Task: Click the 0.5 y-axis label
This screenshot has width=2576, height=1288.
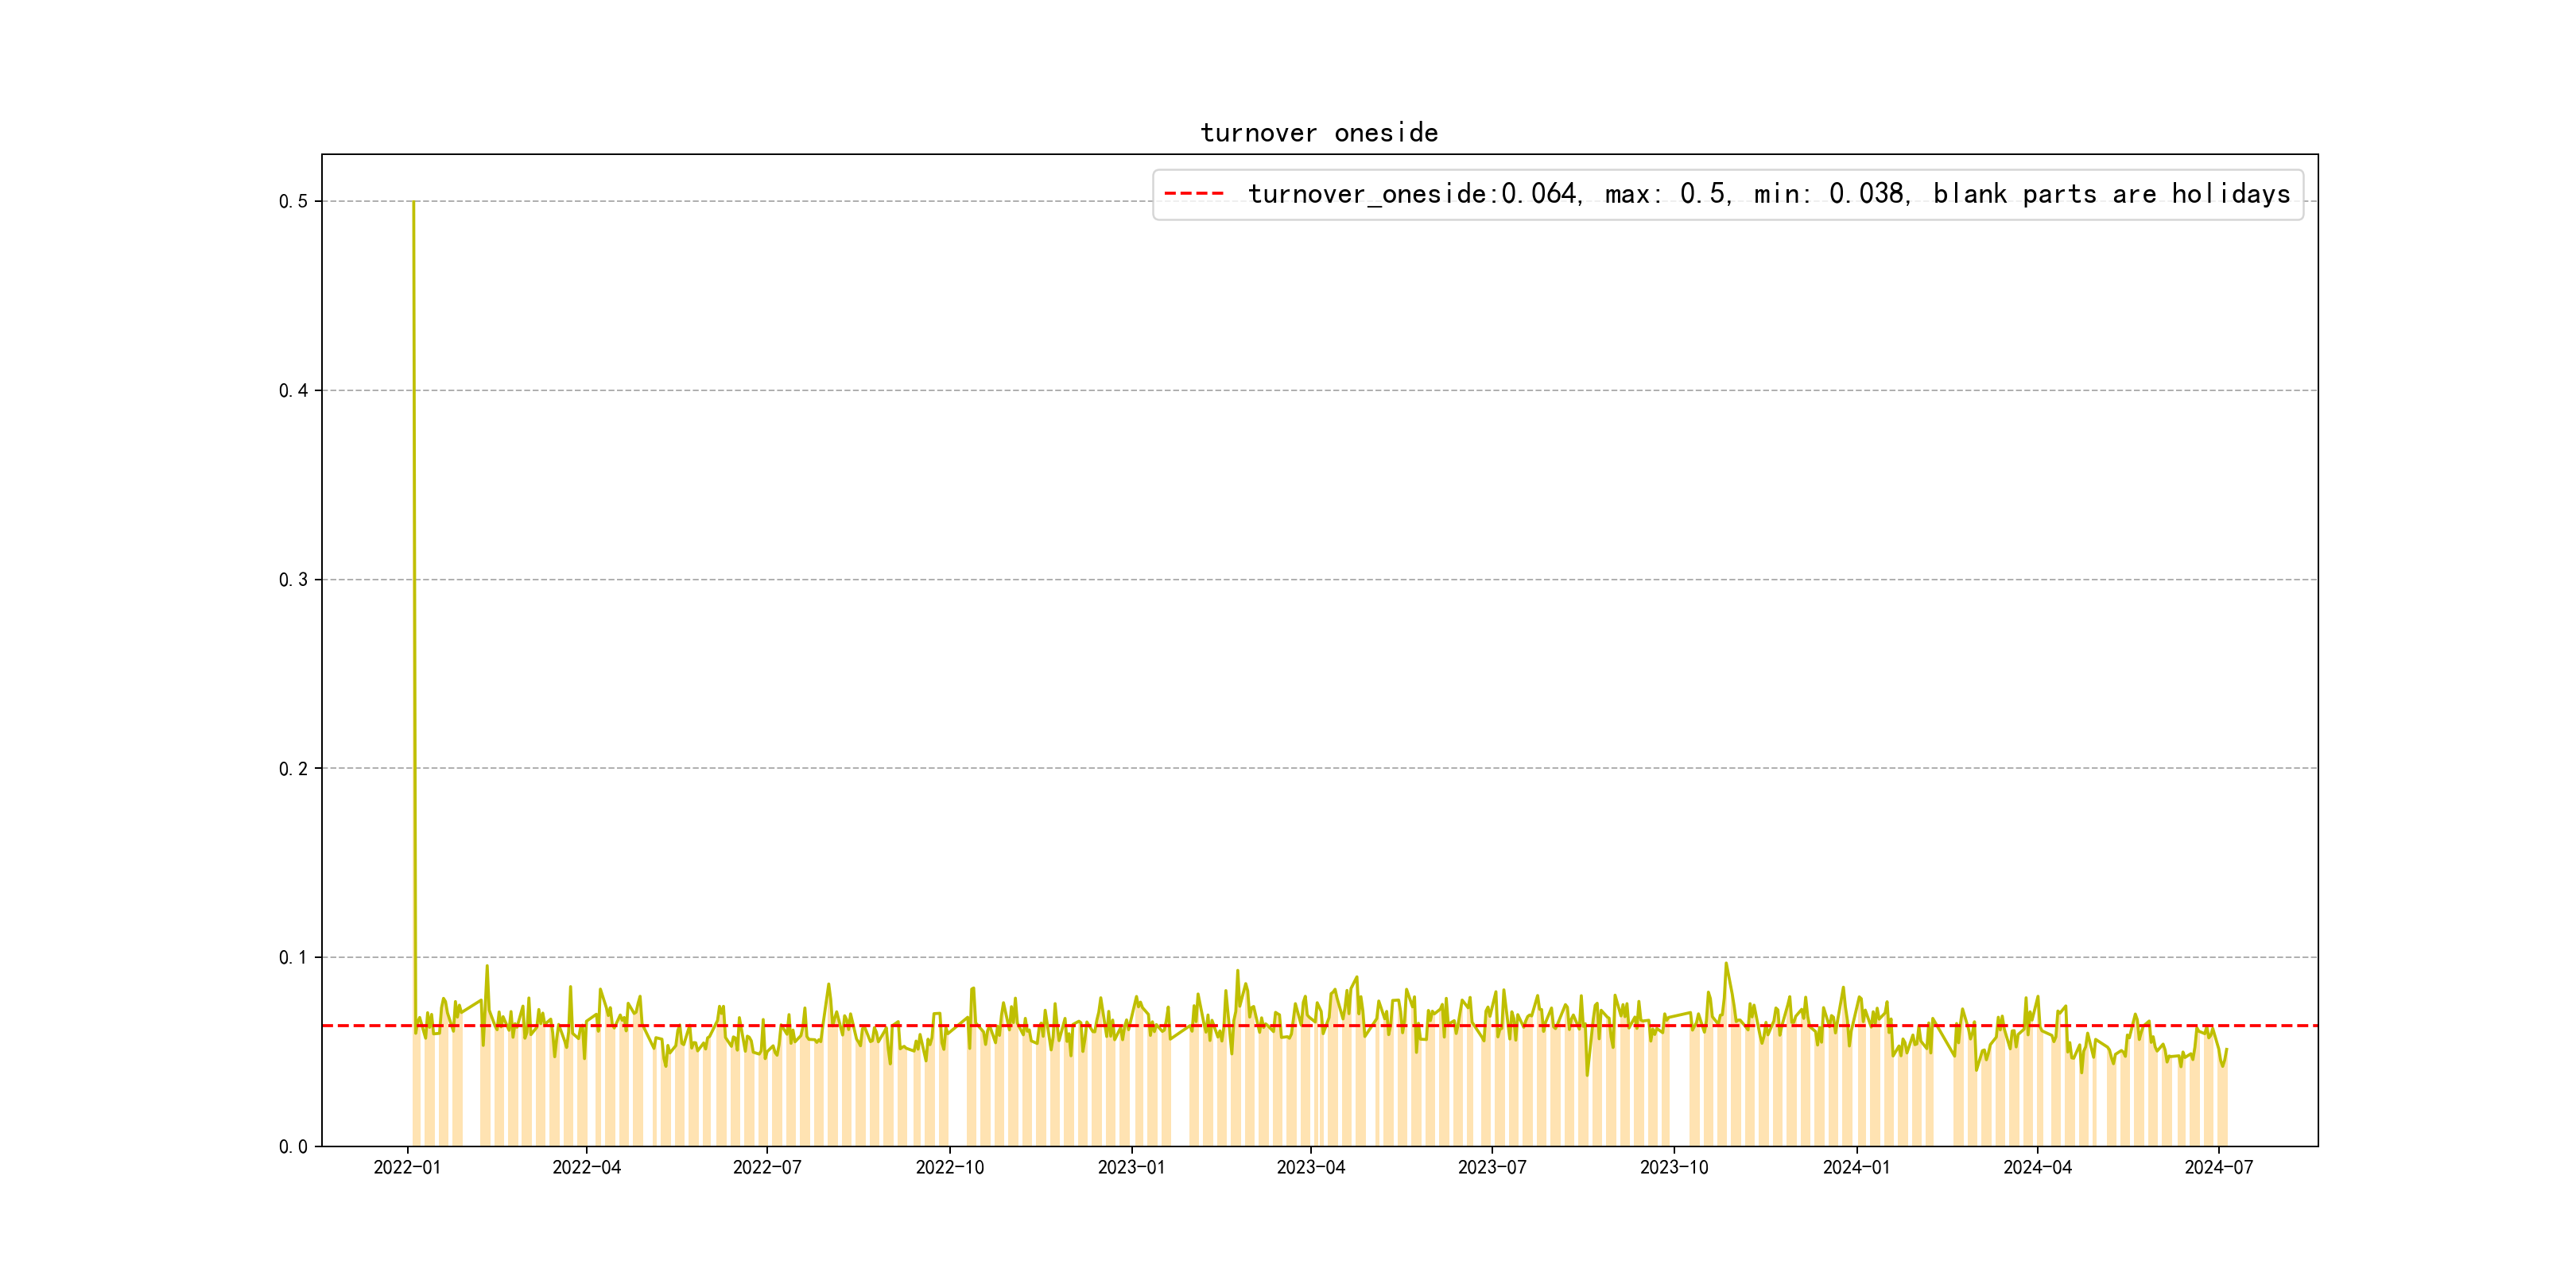Action: click(x=293, y=202)
